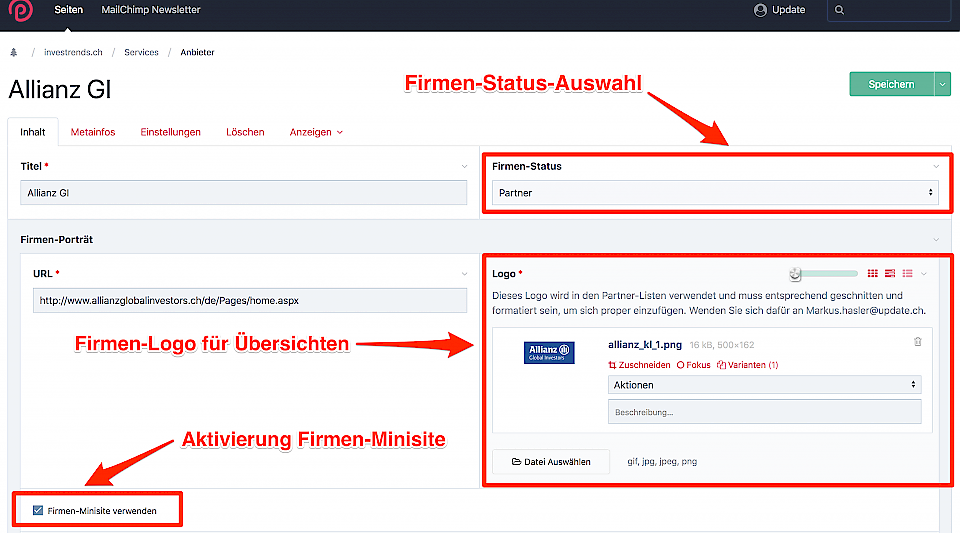Image resolution: width=960 pixels, height=533 pixels.
Task: Click the Logo thumbnail size slider
Action: click(x=825, y=273)
